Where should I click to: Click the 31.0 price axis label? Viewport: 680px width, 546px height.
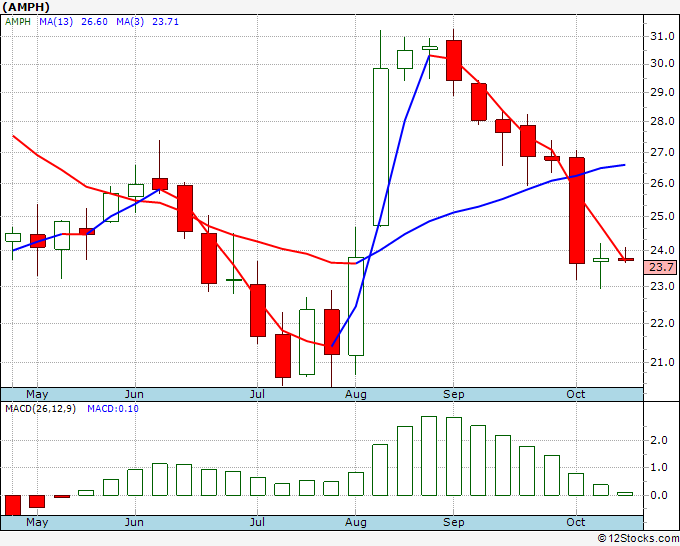662,36
